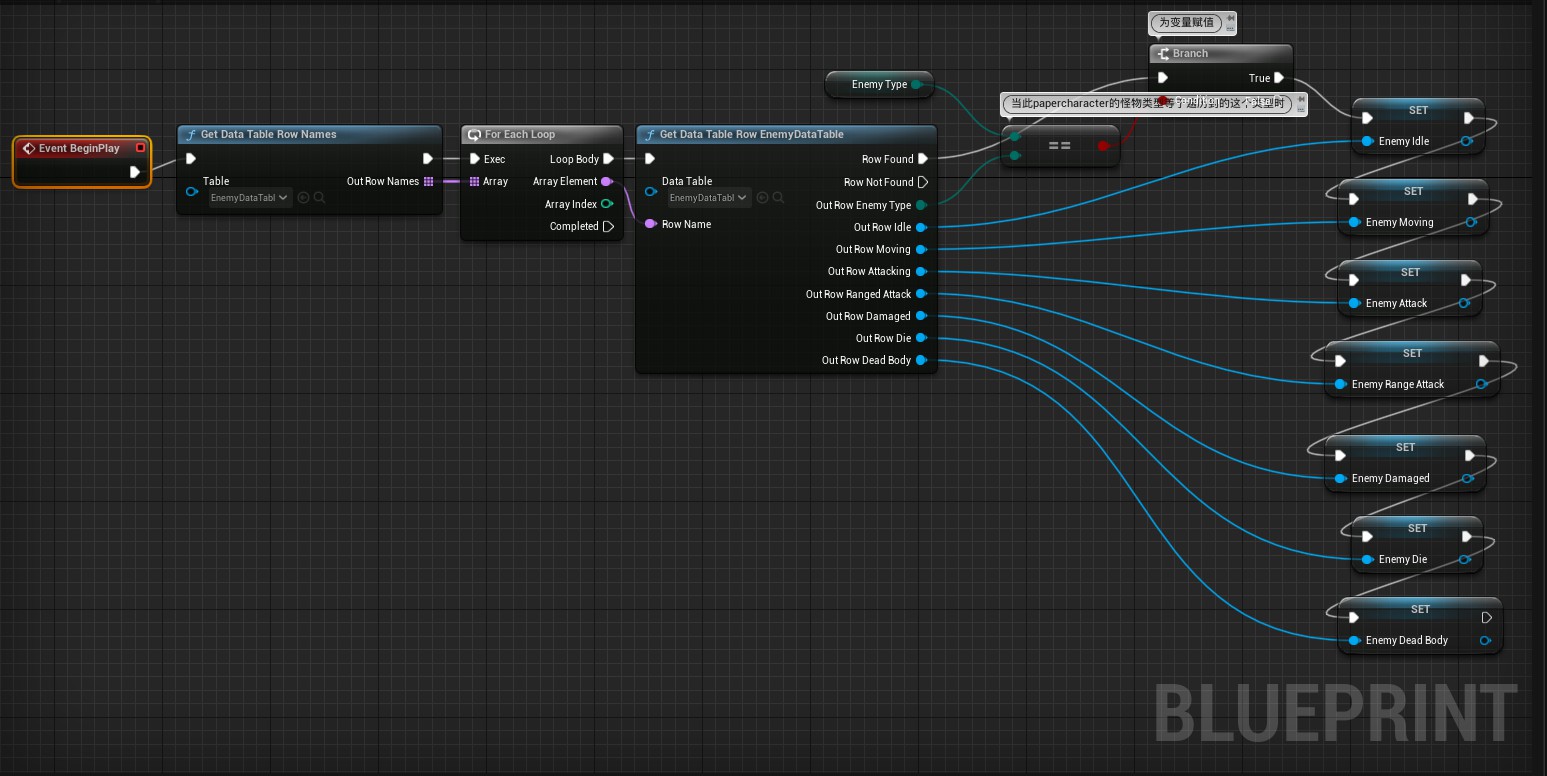Click the True exec pin on Branch
This screenshot has width=1547, height=776.
1278,78
